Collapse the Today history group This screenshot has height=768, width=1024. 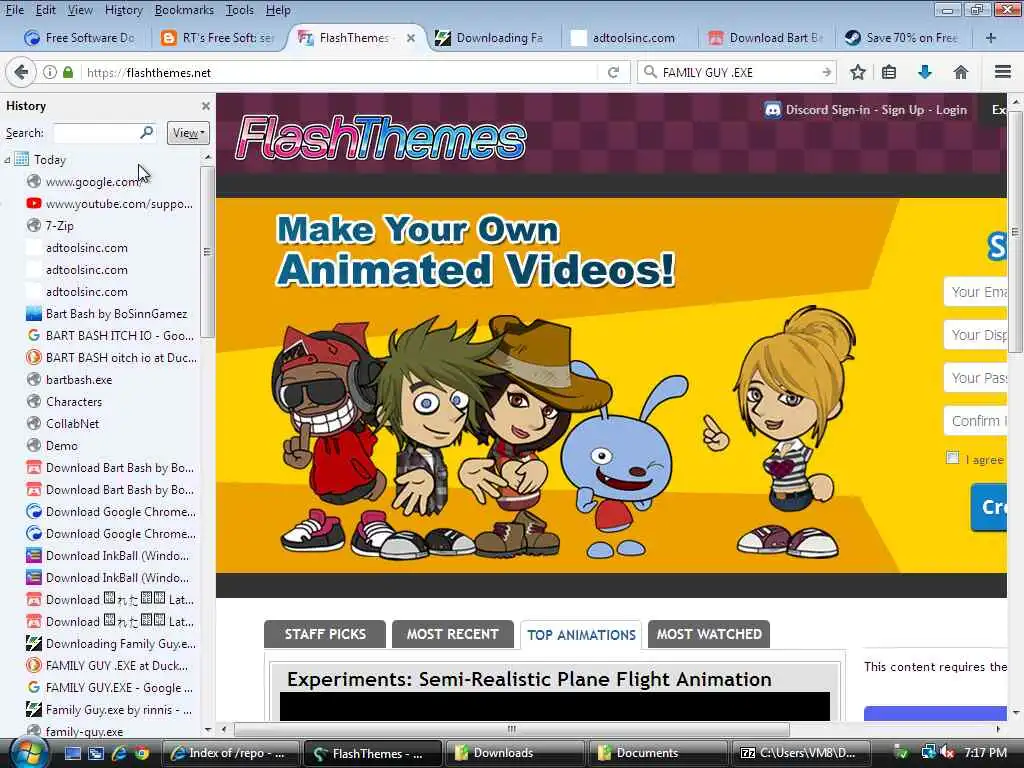7,160
